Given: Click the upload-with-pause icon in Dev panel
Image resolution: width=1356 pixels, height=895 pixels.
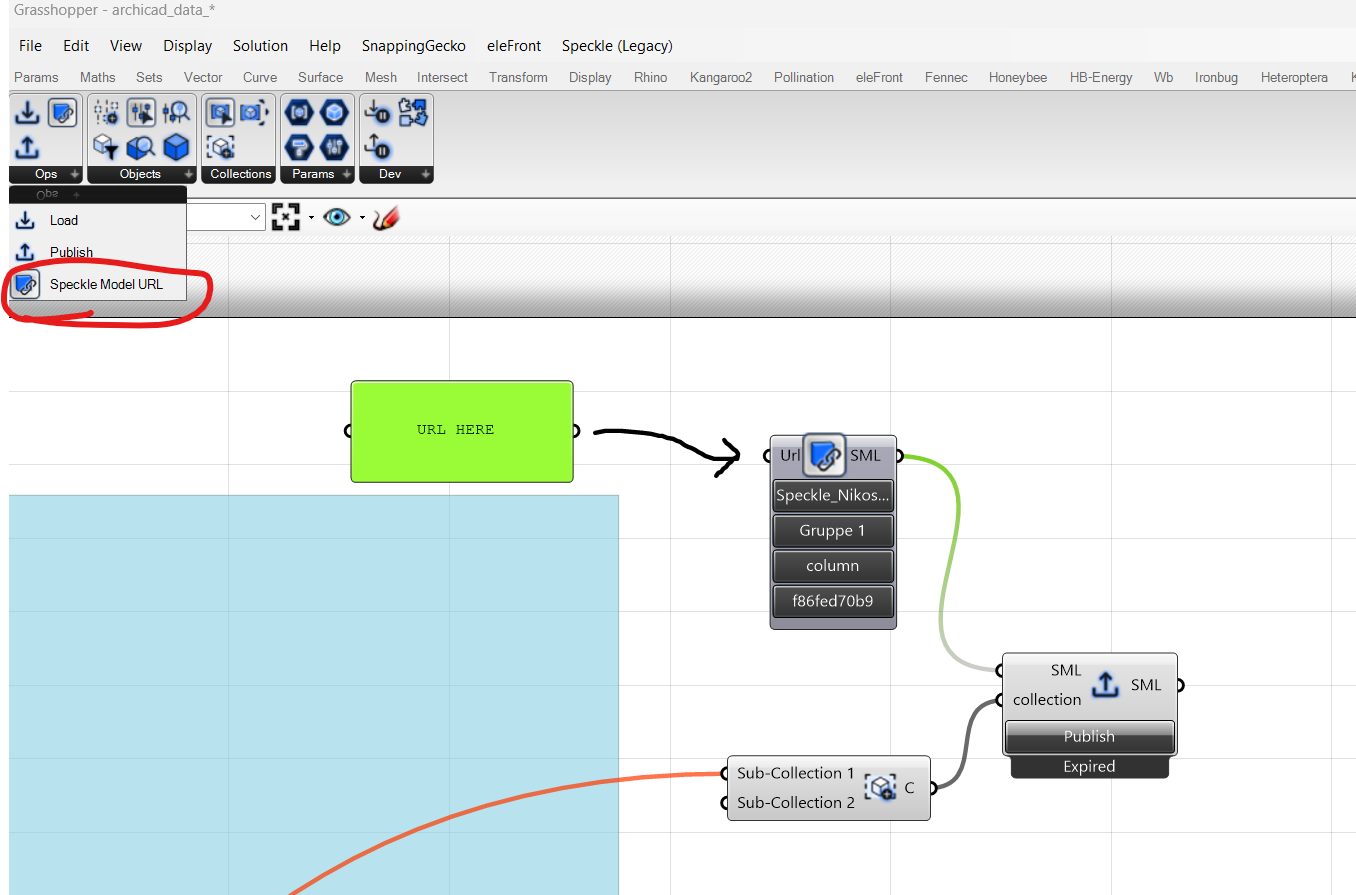Looking at the screenshot, I should pos(377,146).
